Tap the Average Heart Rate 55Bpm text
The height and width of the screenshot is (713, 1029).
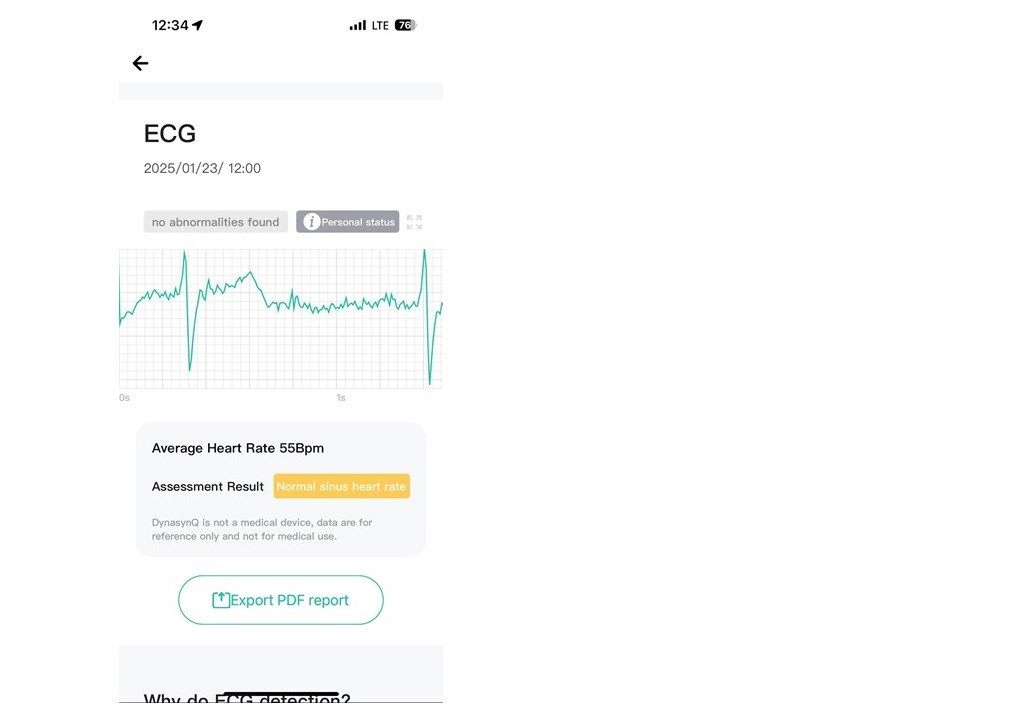tap(238, 448)
